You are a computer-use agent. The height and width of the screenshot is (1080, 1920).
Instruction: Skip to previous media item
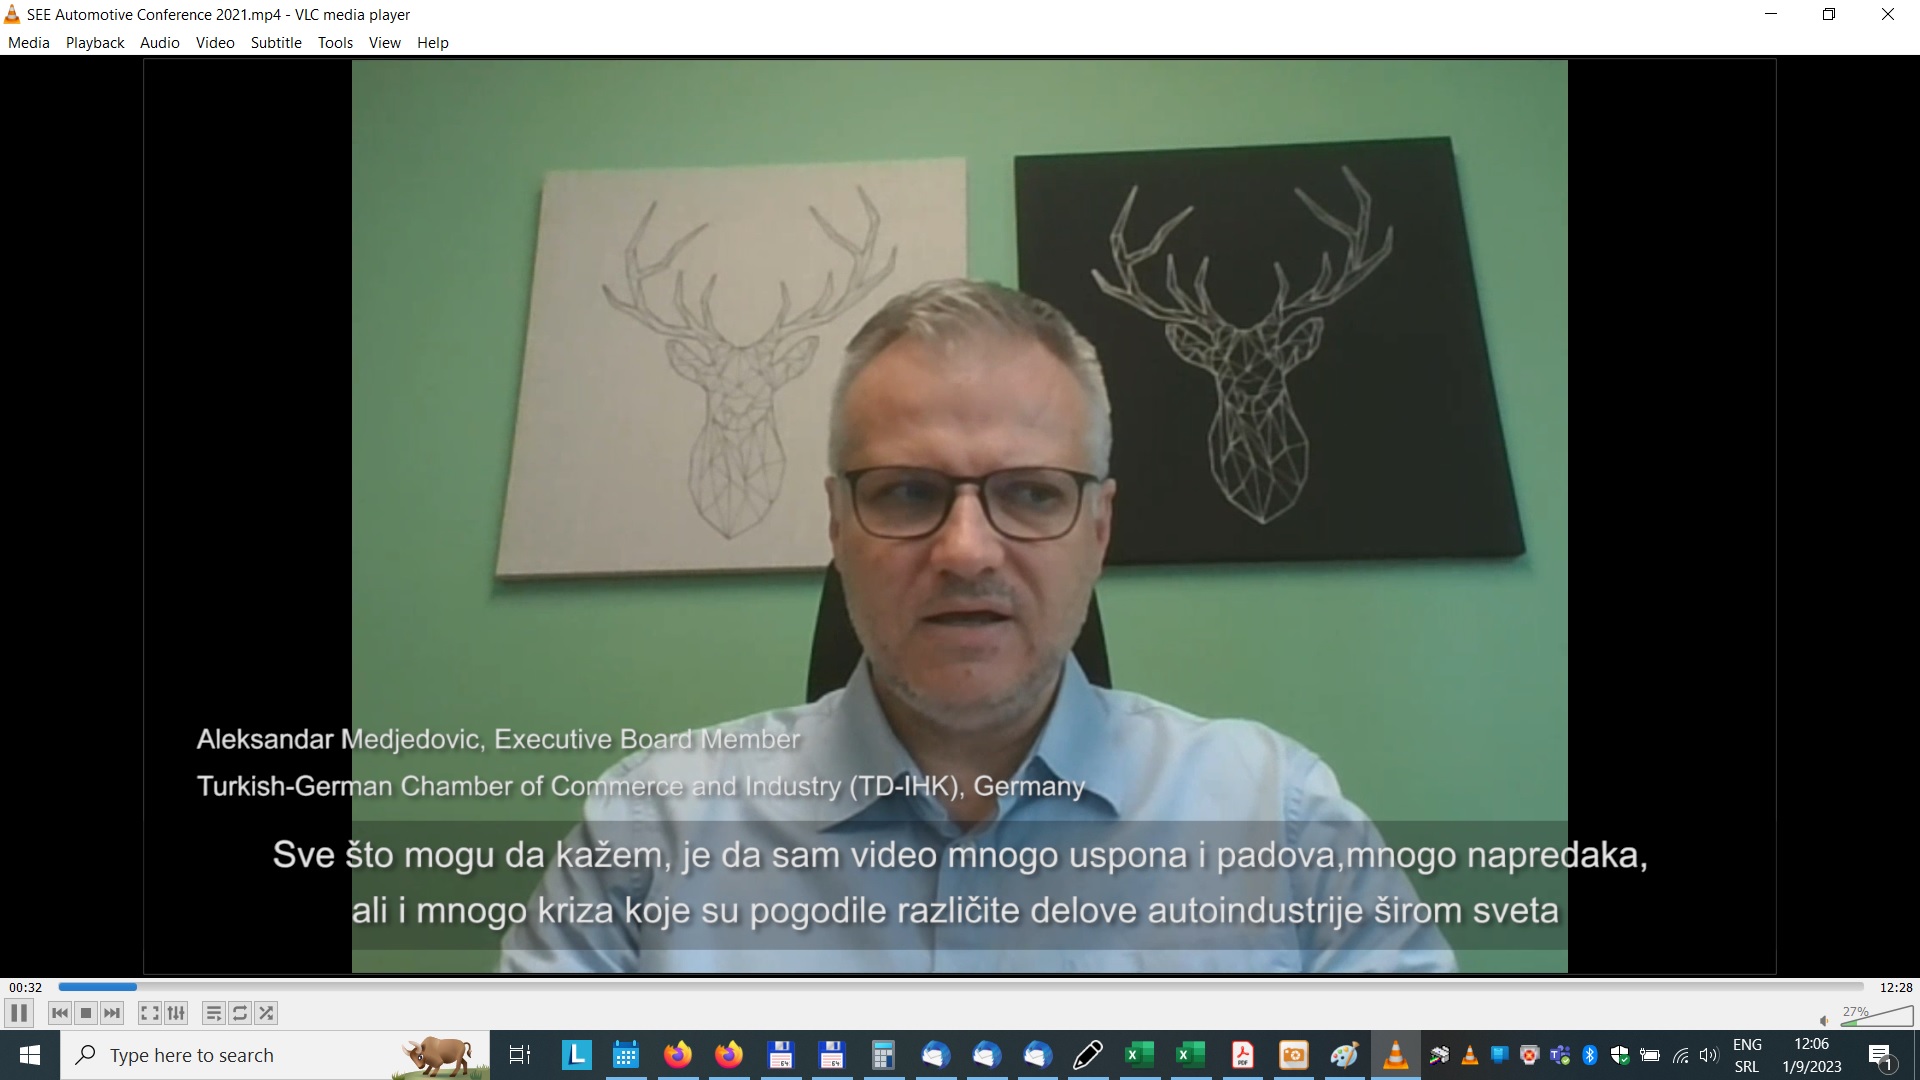[60, 1013]
